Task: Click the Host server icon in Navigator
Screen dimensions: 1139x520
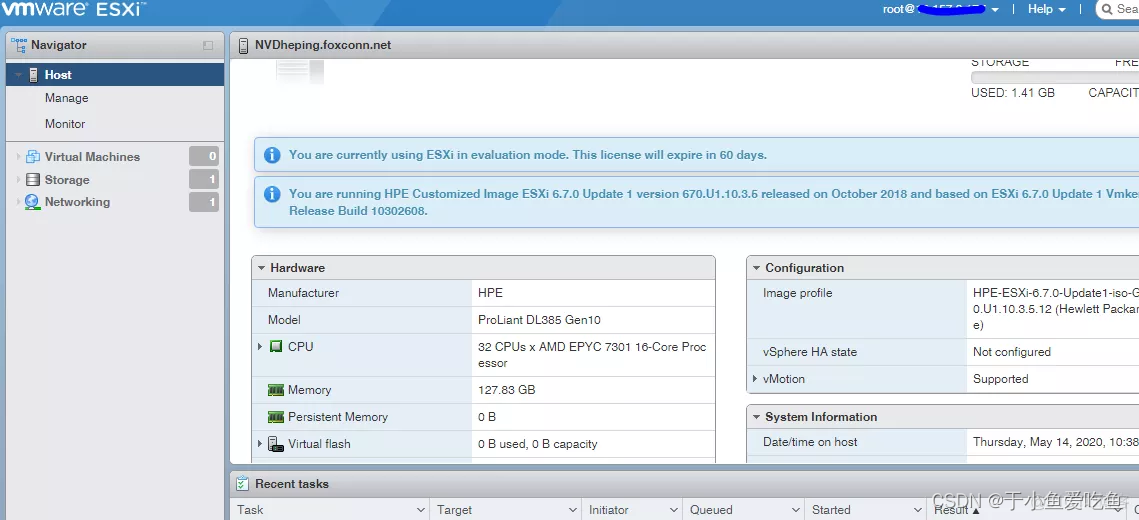Action: coord(33,75)
